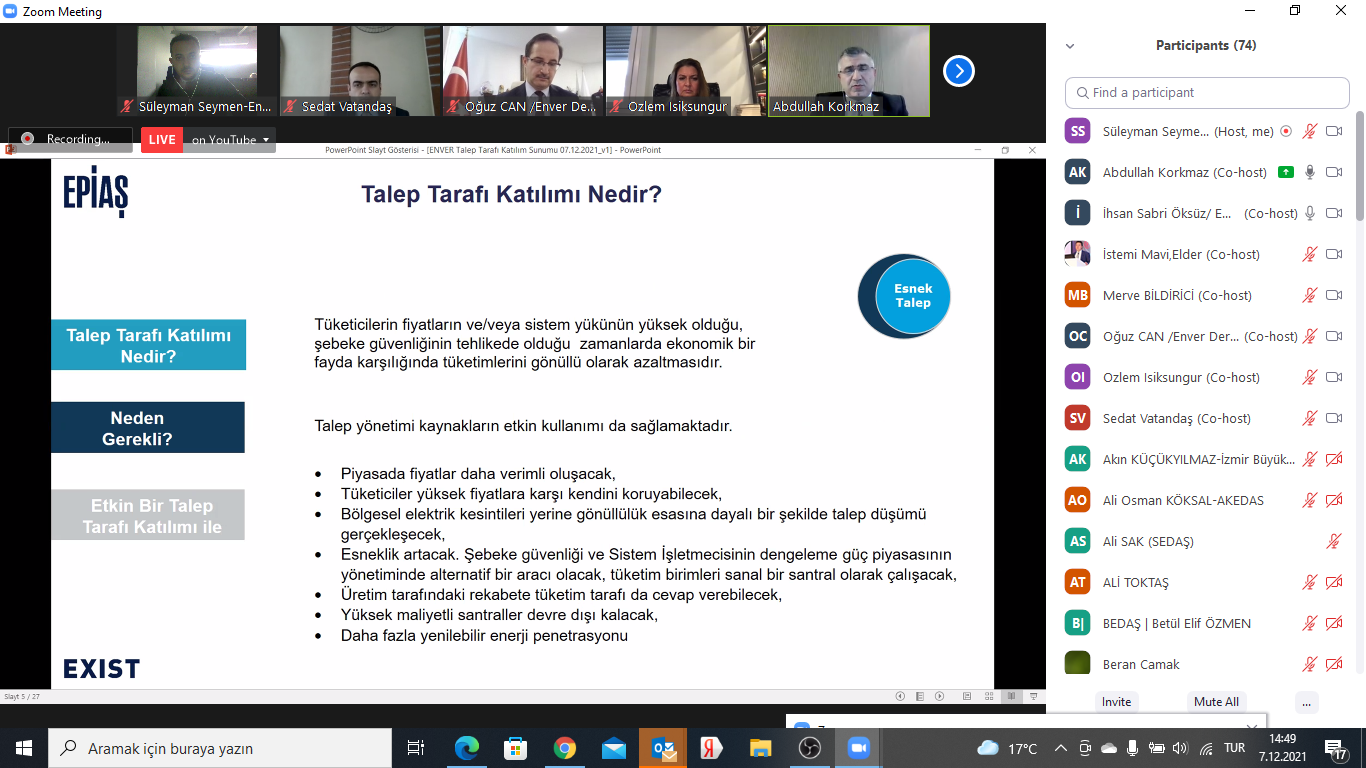Collapse the Participants panel with the chevron

click(x=1070, y=46)
